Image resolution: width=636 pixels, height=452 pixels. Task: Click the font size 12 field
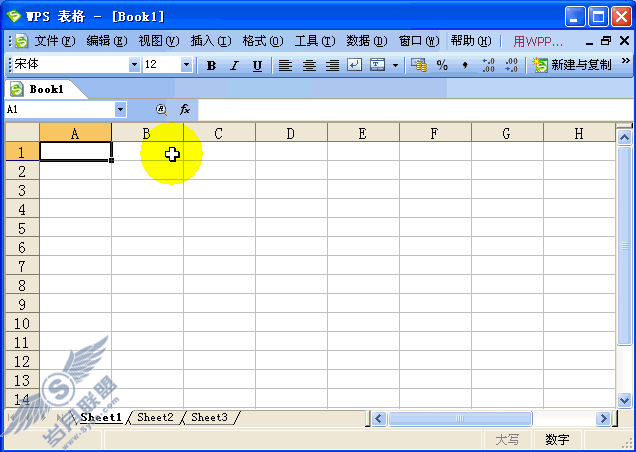click(162, 65)
